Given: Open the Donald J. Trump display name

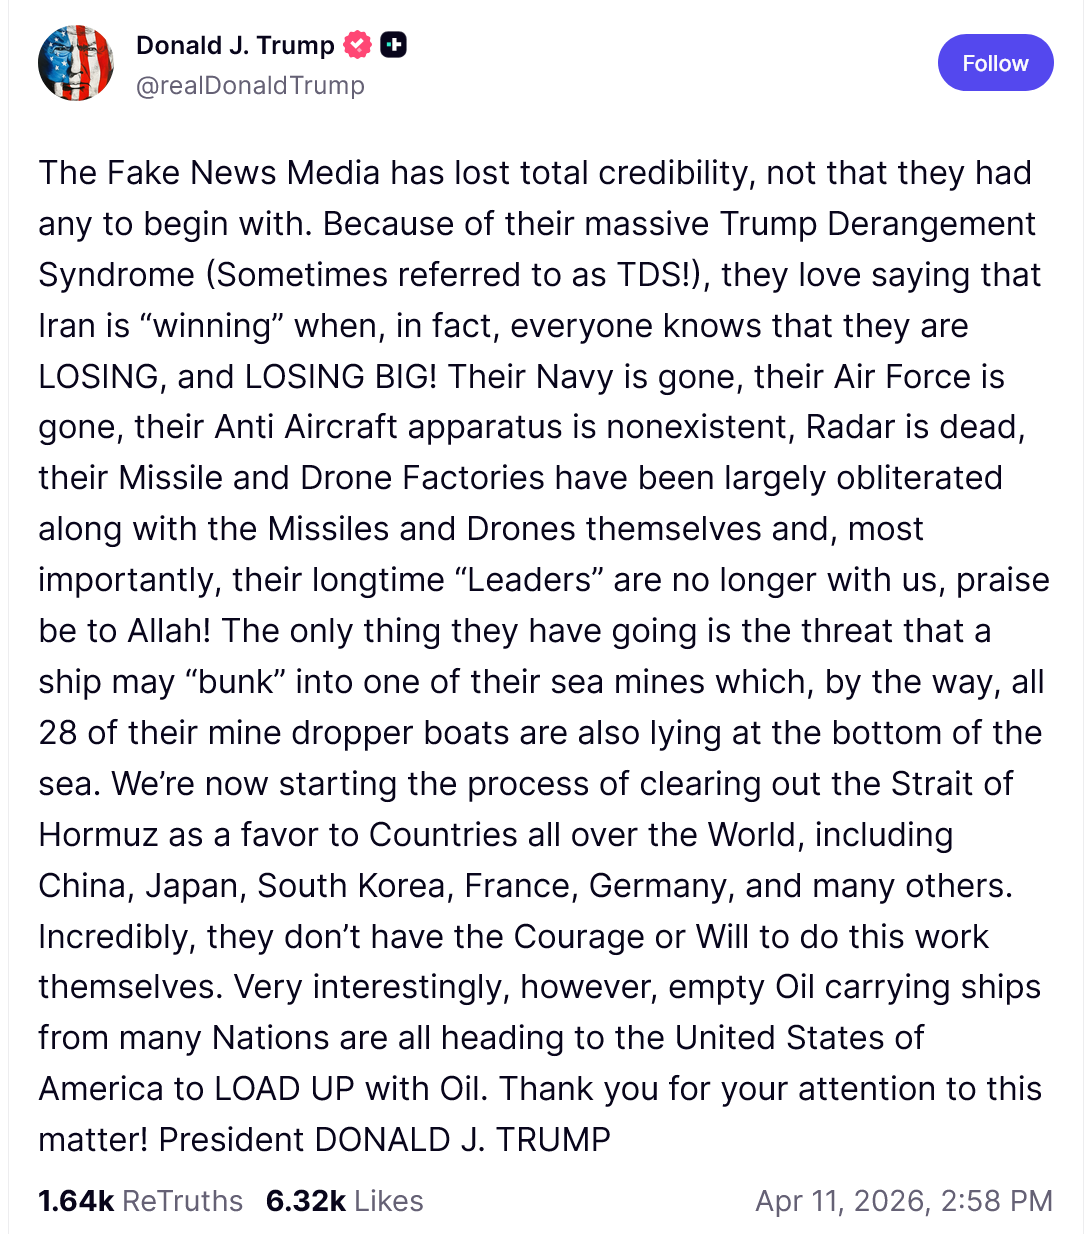Looking at the screenshot, I should pyautogui.click(x=235, y=45).
